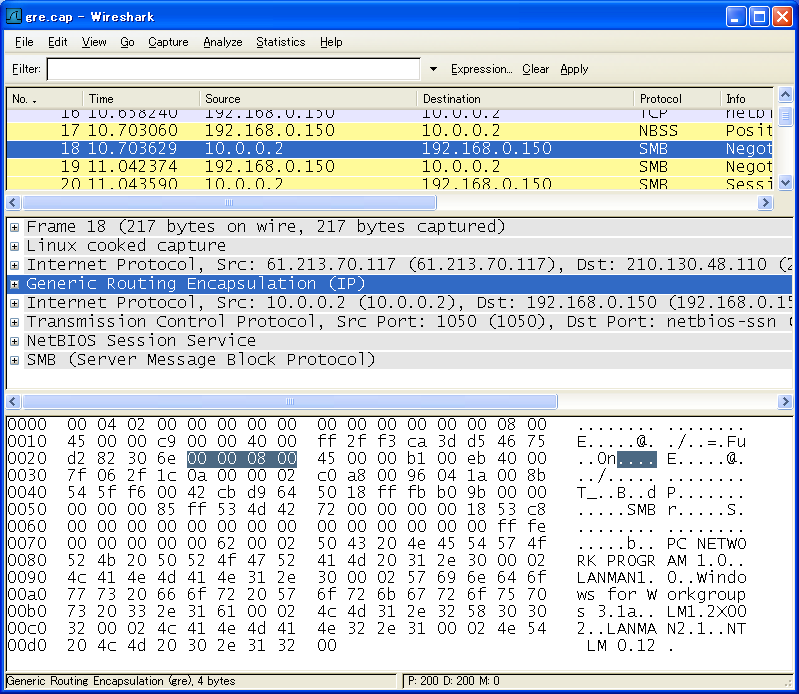Sort packets by the No. column header
The height and width of the screenshot is (694, 799).
coord(44,99)
